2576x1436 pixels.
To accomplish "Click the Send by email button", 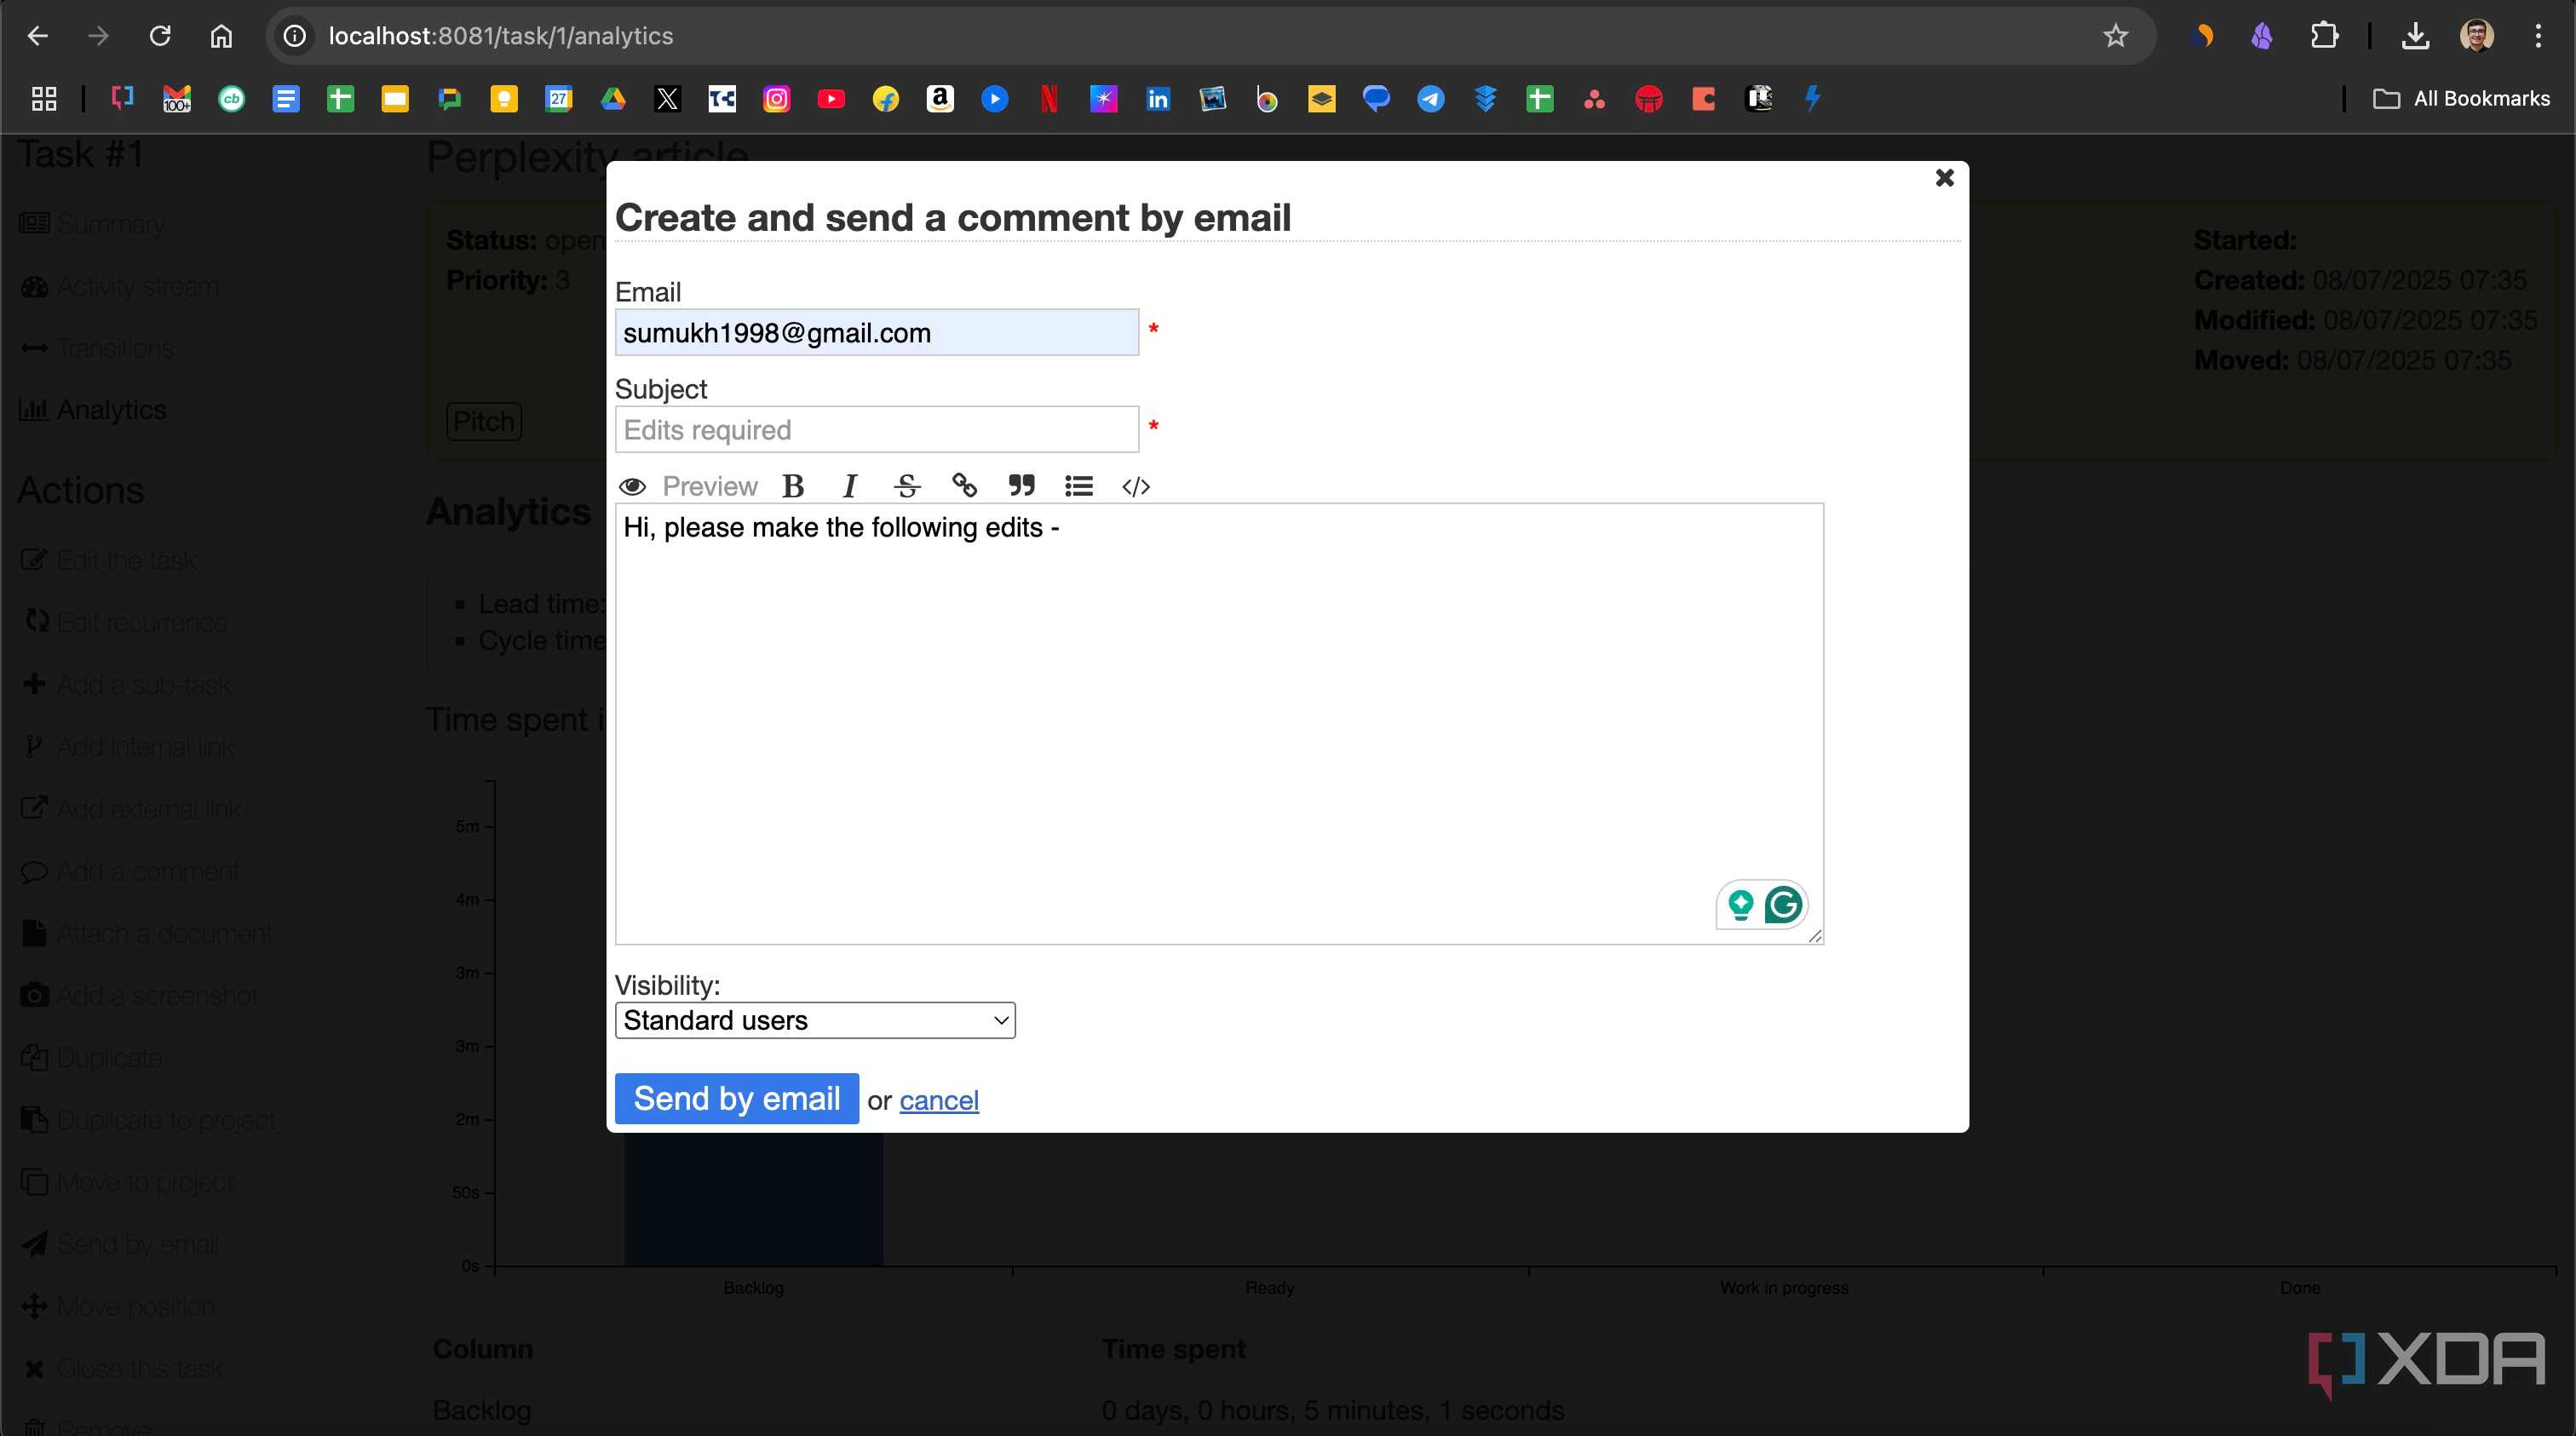I will [737, 1098].
